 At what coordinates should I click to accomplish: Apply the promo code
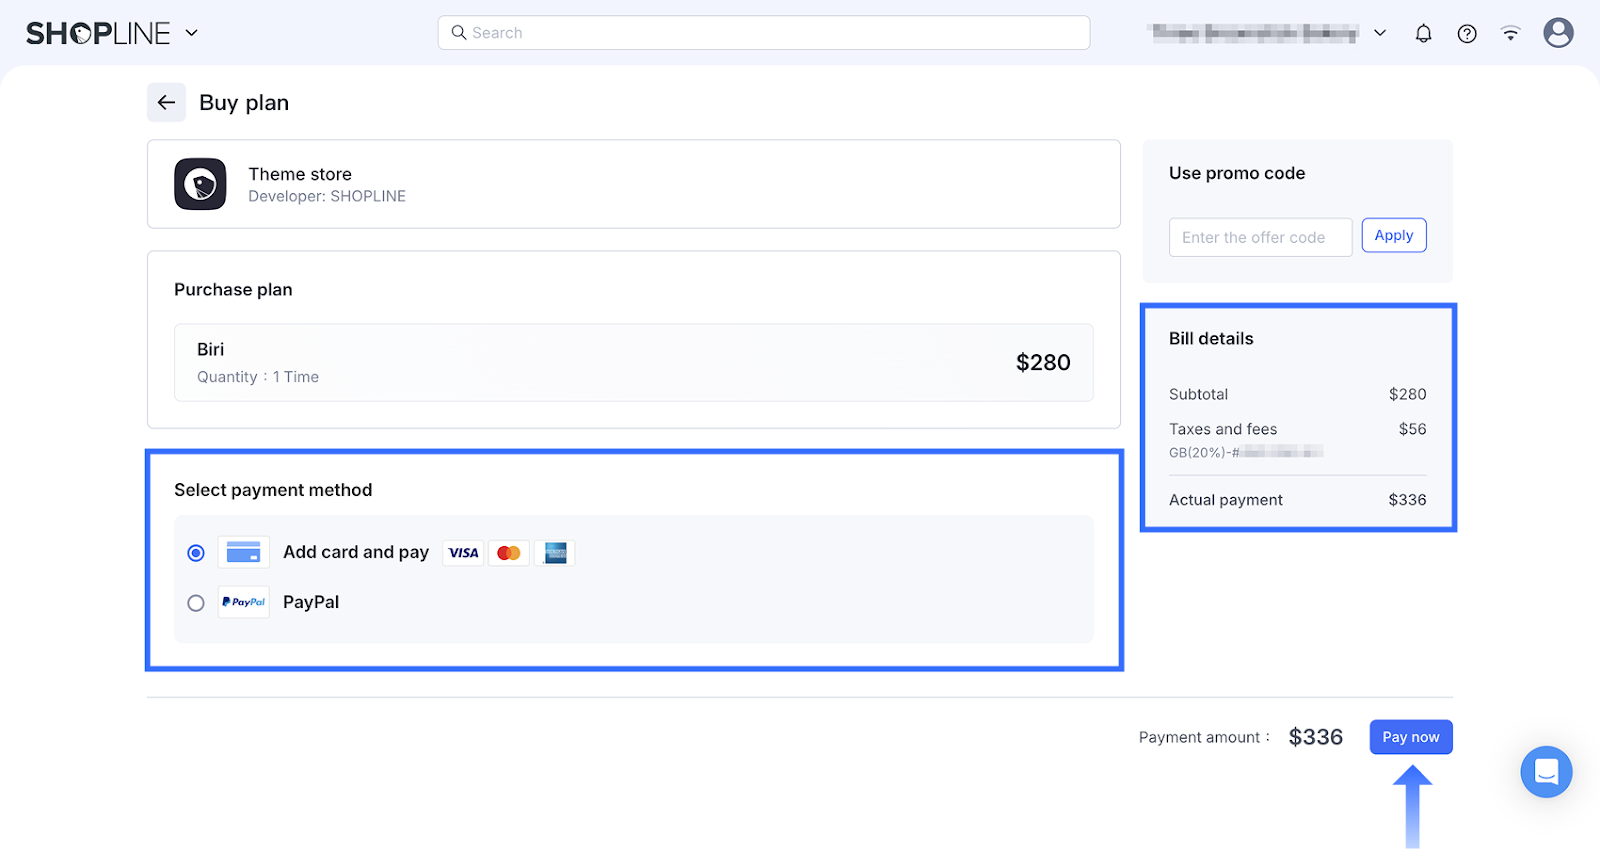coord(1393,236)
